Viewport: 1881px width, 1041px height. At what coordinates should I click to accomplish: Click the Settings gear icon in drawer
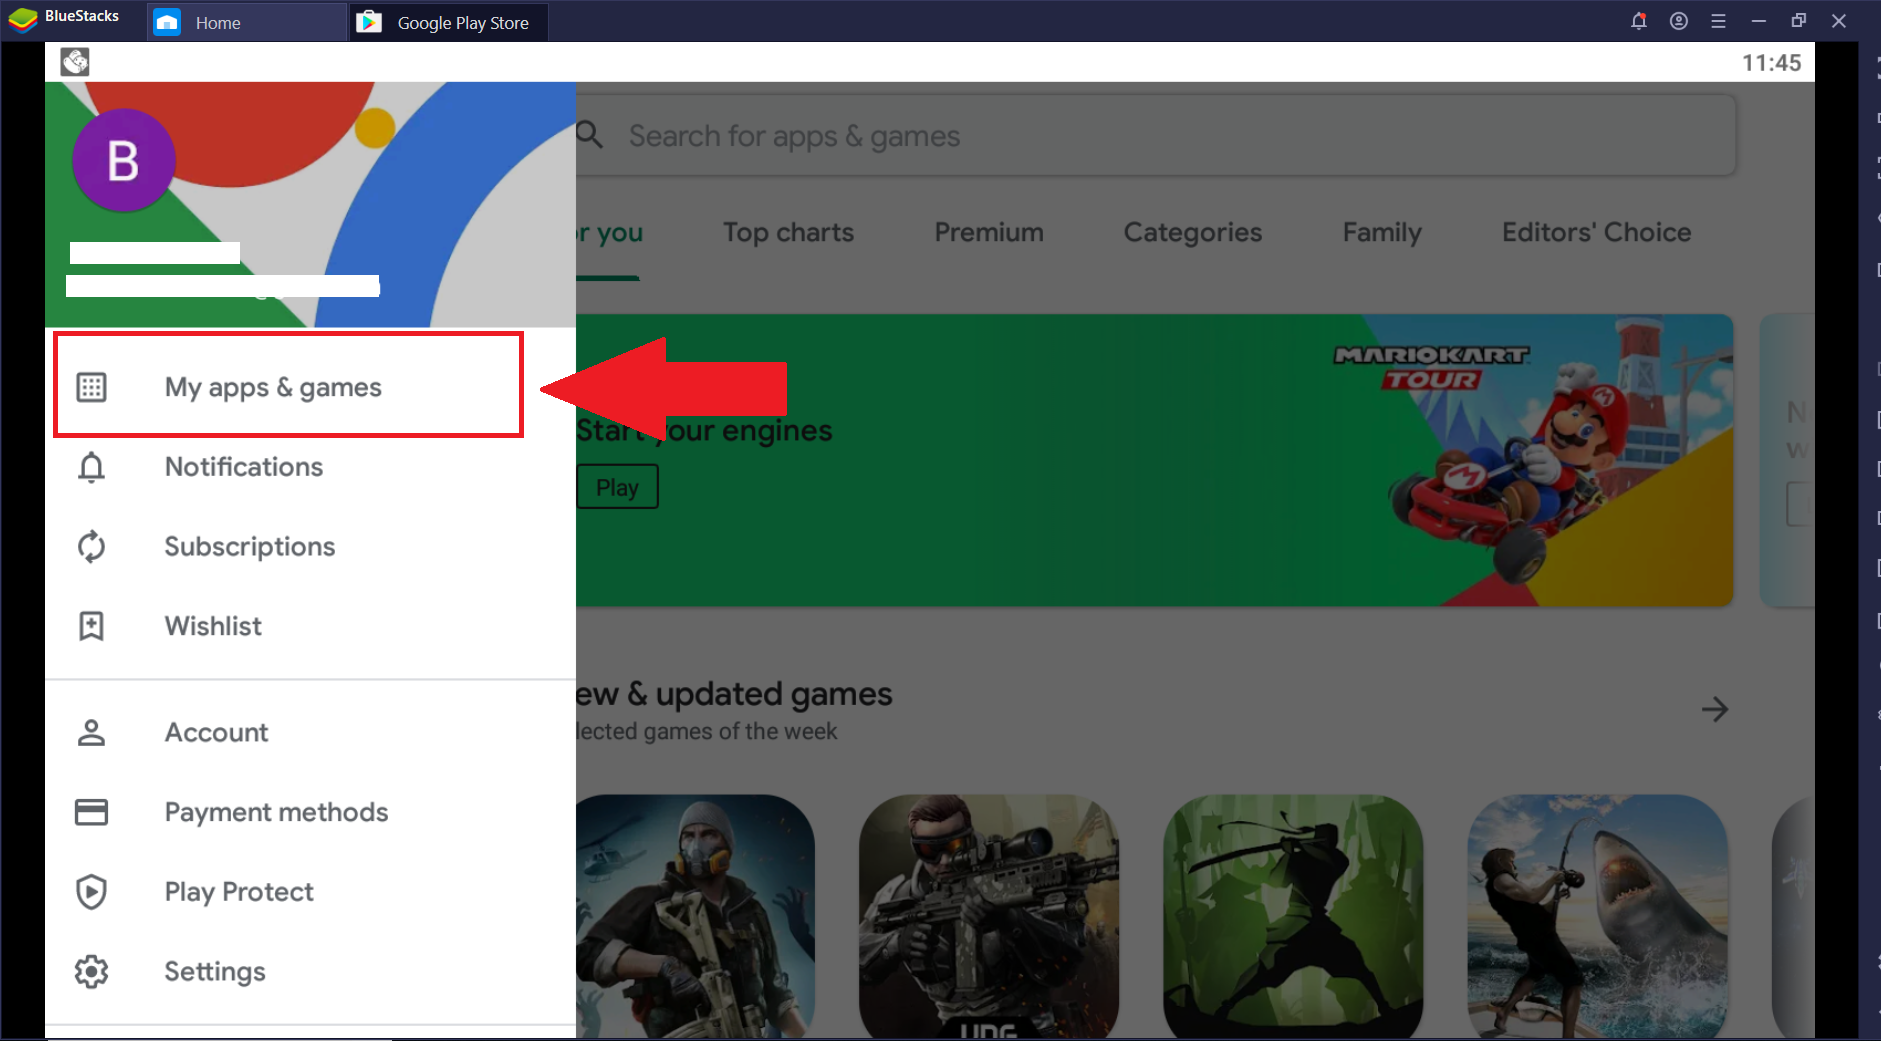pyautogui.click(x=91, y=971)
